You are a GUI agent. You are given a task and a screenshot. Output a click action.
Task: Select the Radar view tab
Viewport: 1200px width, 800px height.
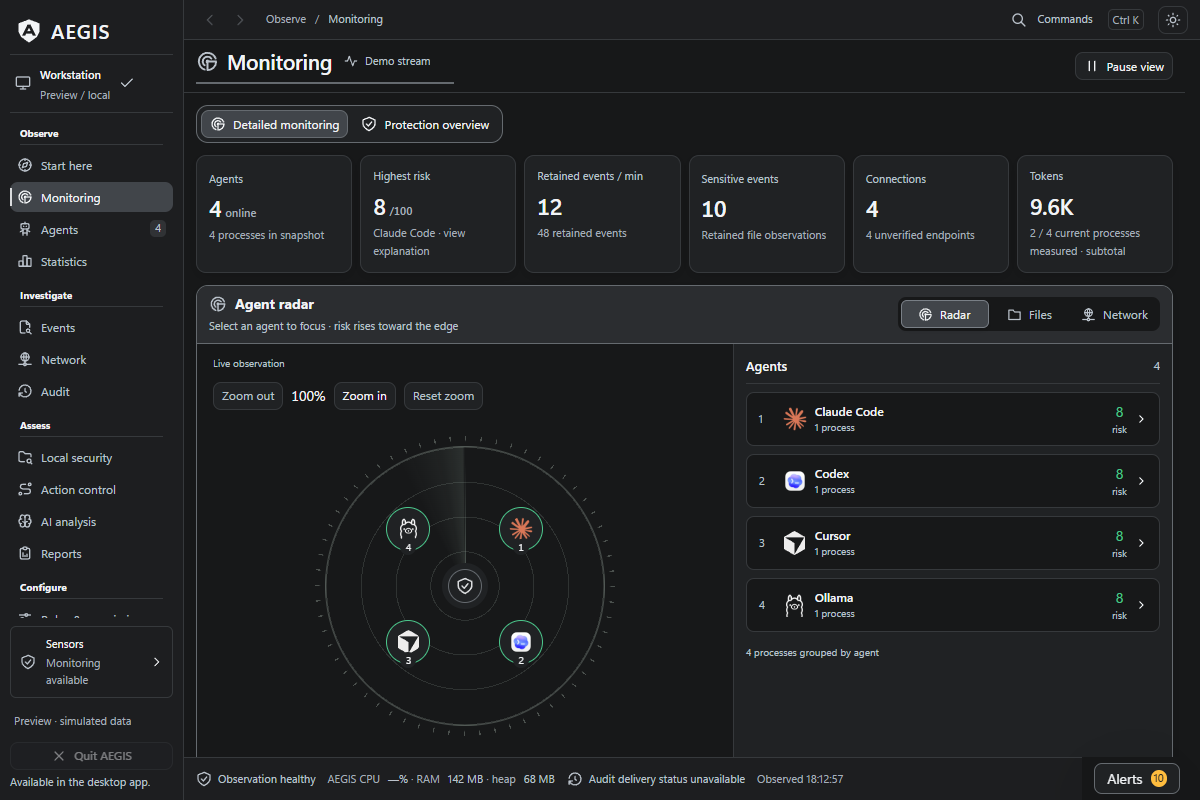point(945,315)
